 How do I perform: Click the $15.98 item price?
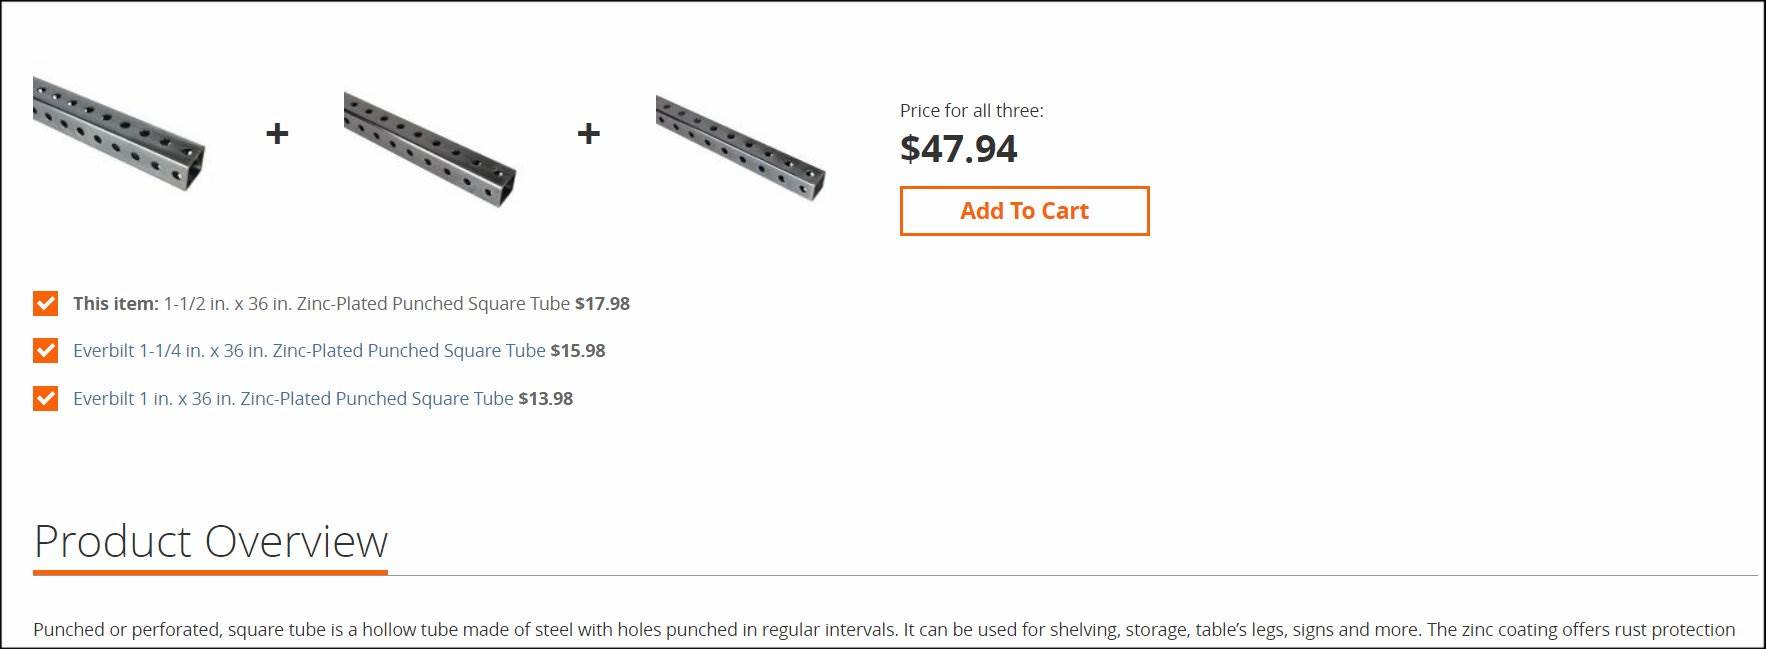coord(578,351)
